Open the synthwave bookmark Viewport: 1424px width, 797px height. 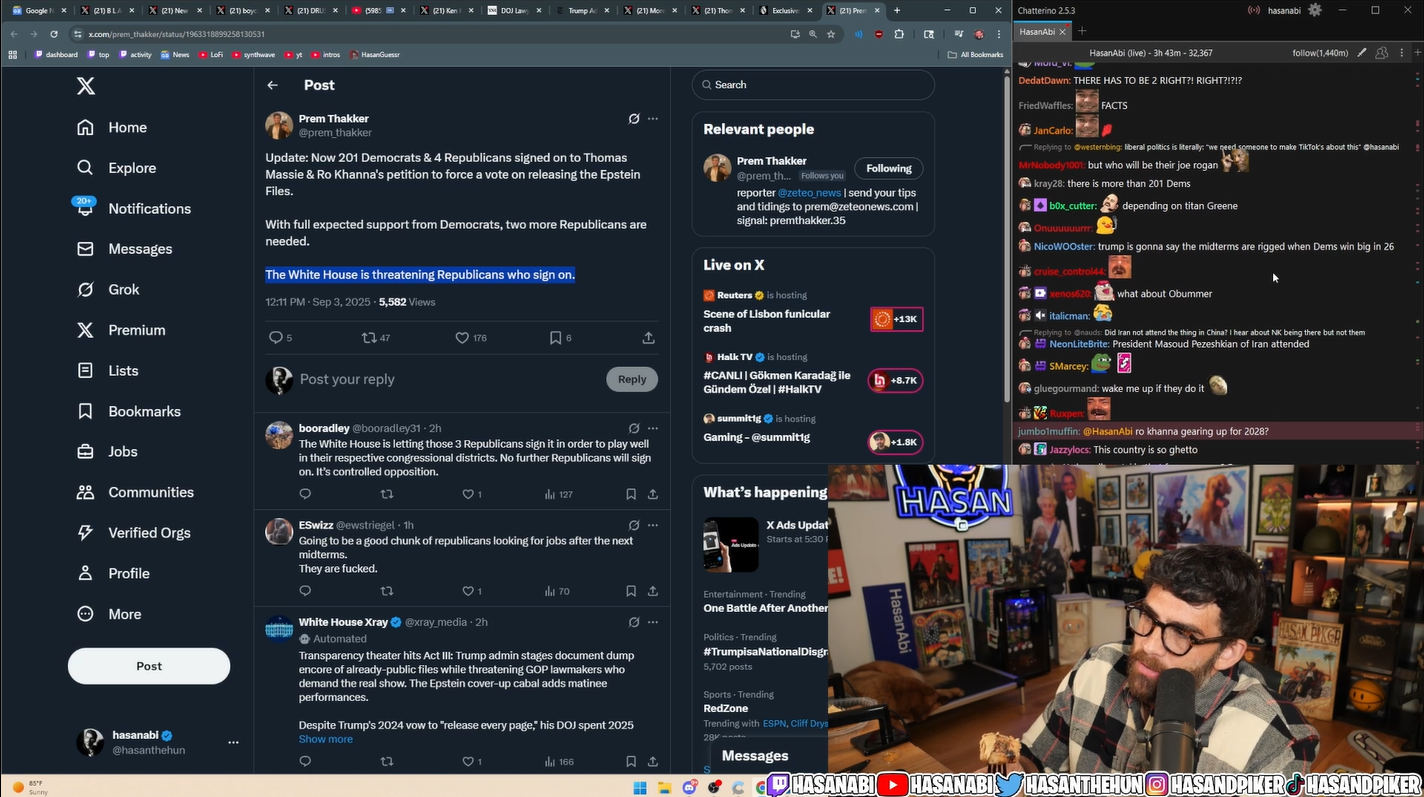coord(254,55)
